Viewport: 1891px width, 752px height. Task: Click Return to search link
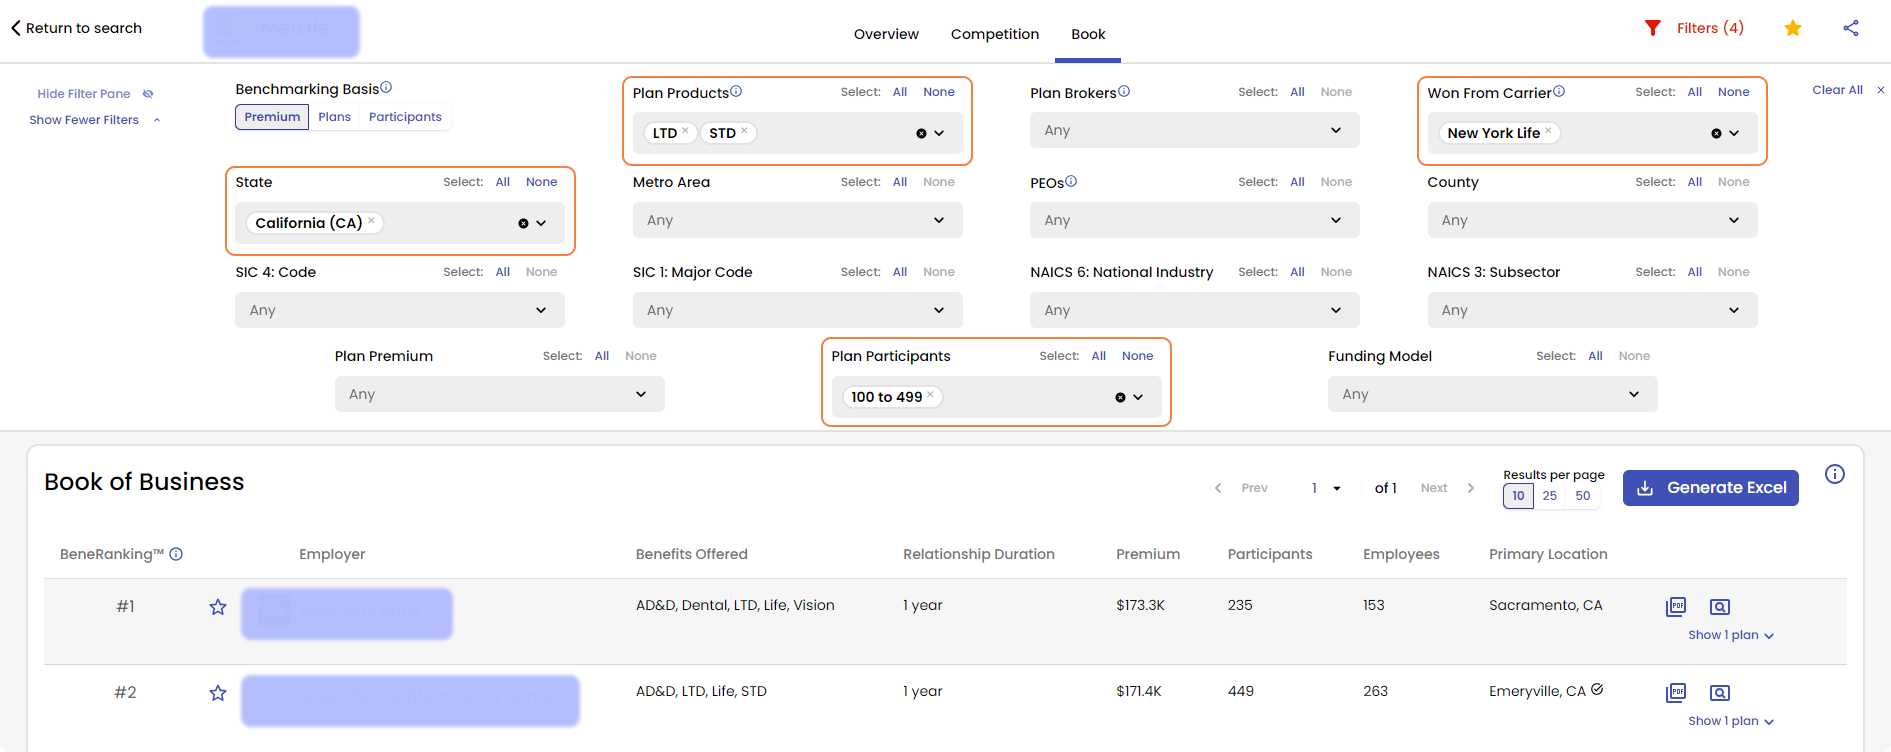pos(84,28)
